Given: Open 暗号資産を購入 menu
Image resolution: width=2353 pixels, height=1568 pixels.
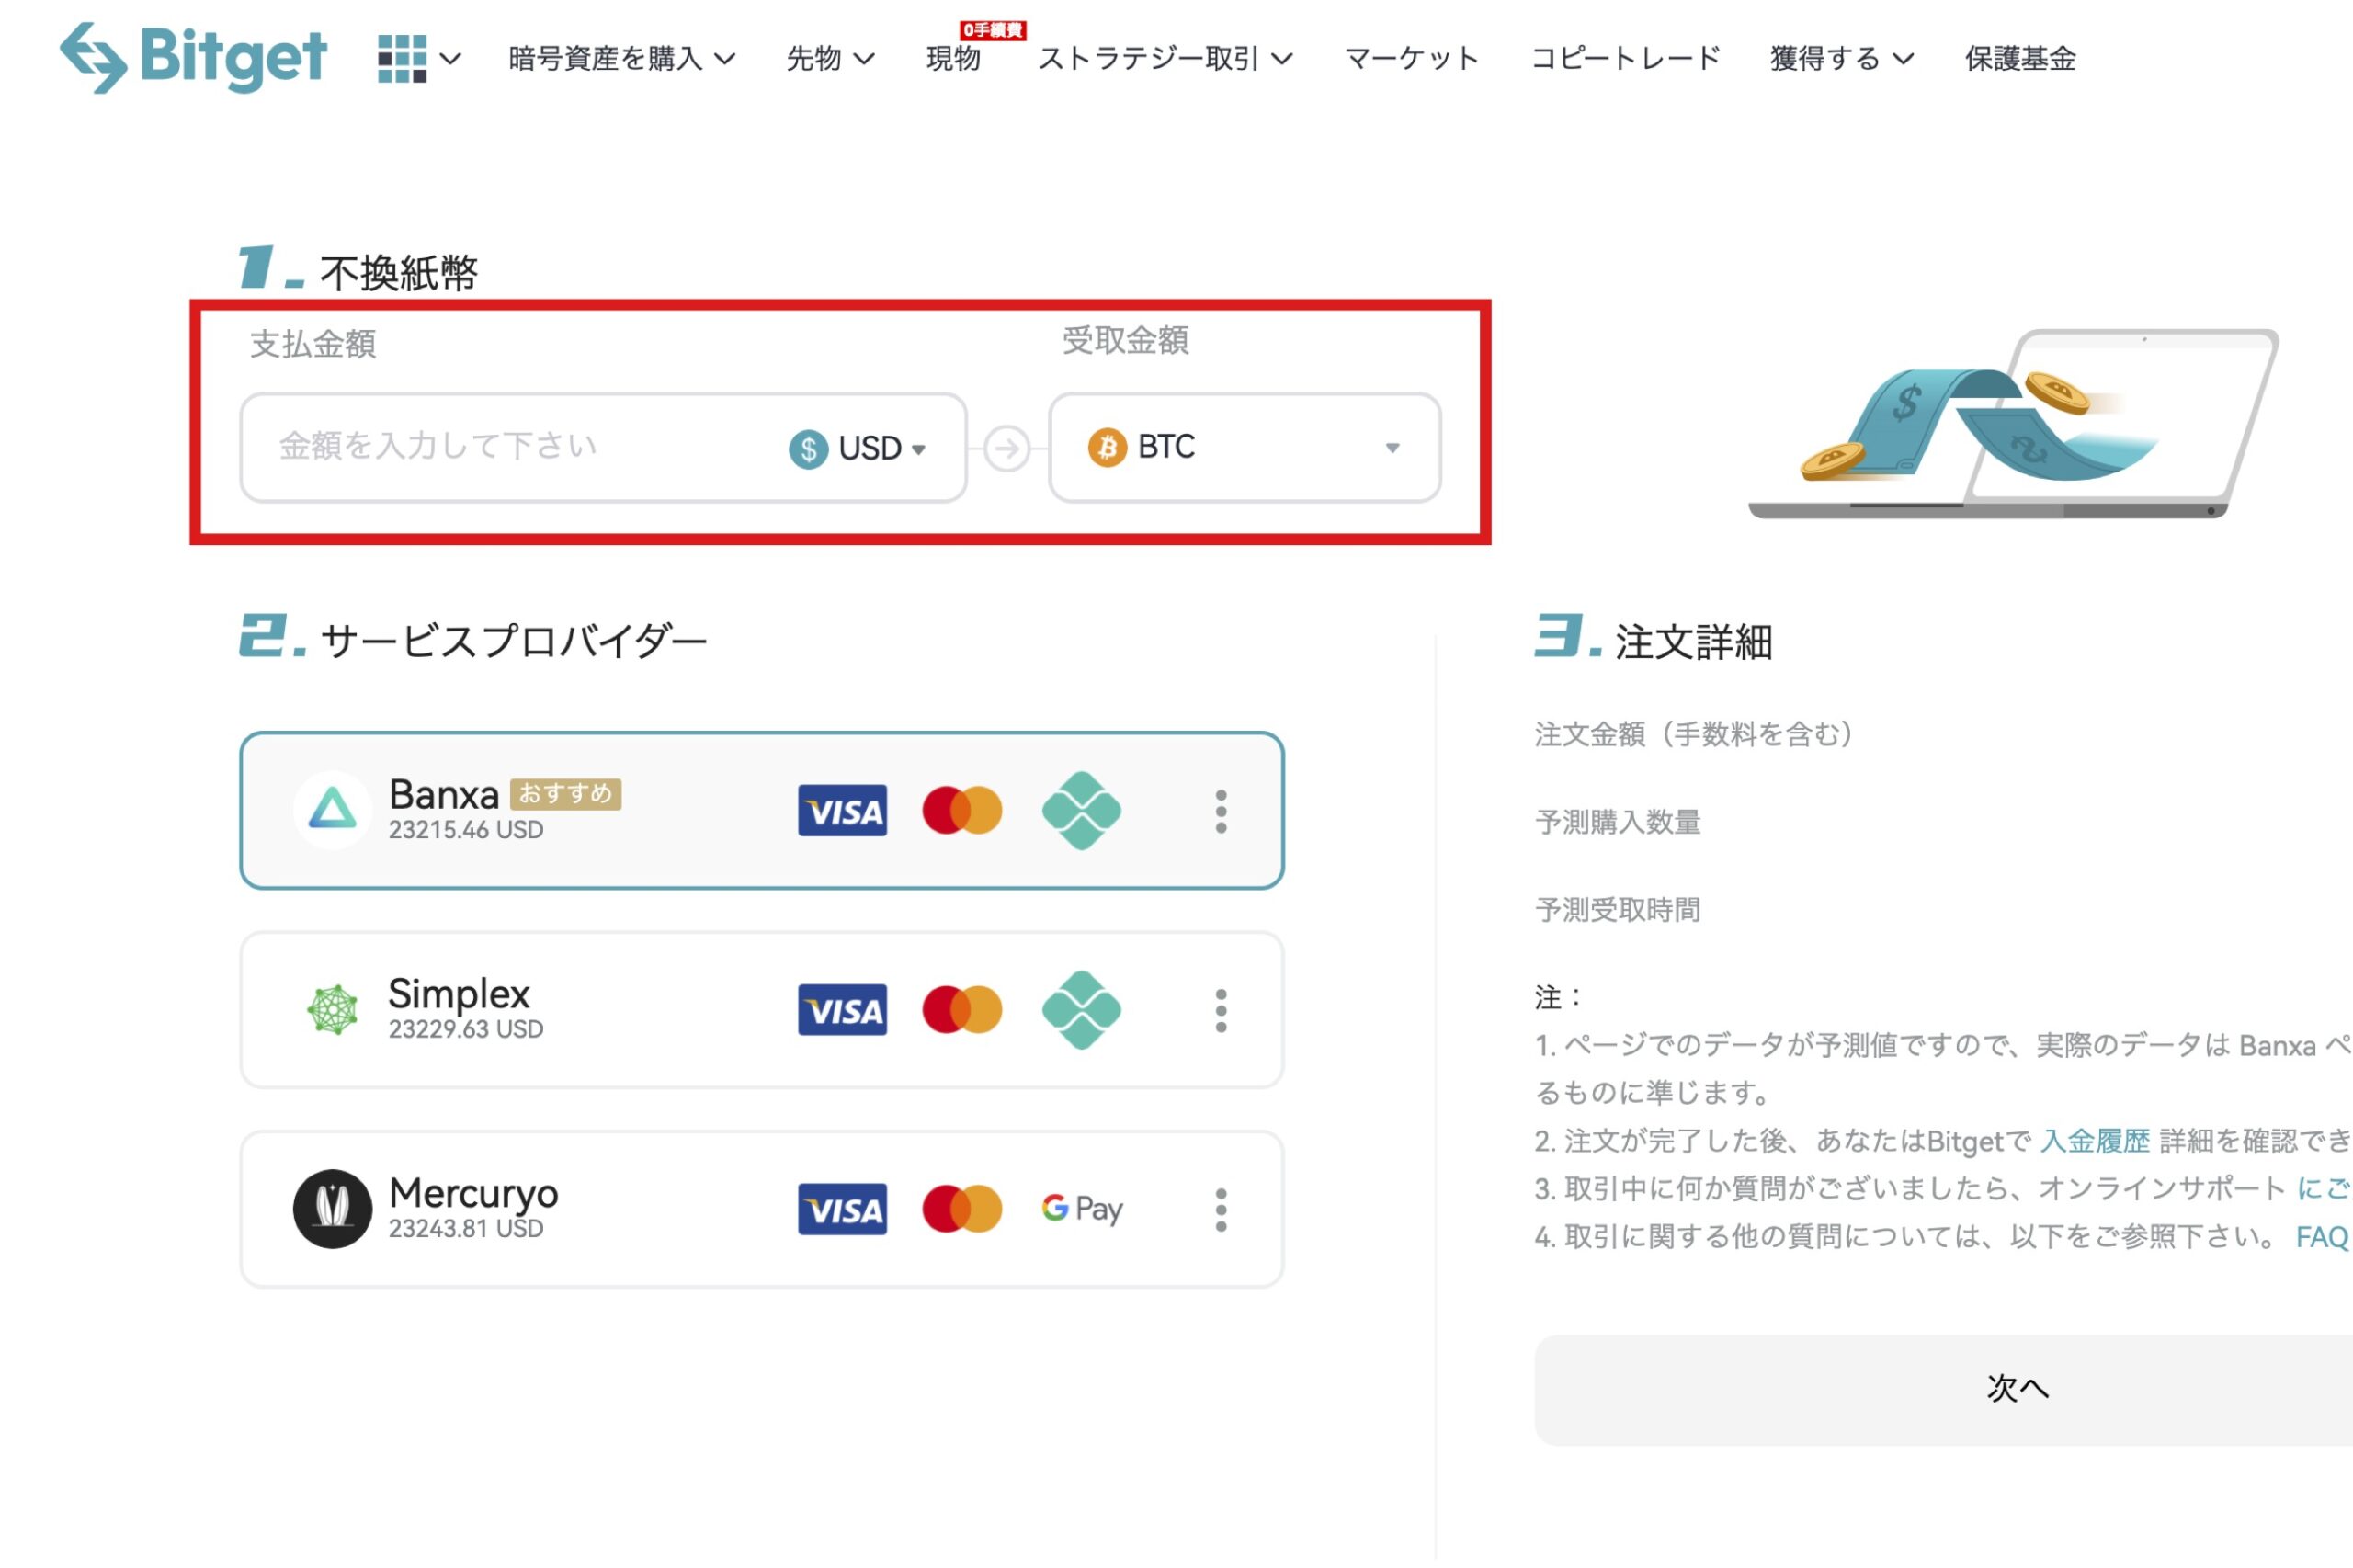Looking at the screenshot, I should click(621, 58).
